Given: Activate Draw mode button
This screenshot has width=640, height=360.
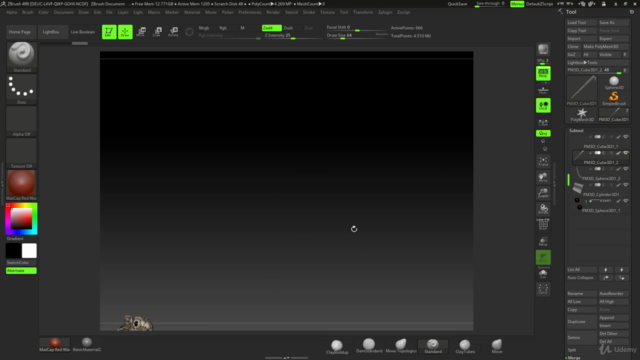Looking at the screenshot, I should [125, 32].
